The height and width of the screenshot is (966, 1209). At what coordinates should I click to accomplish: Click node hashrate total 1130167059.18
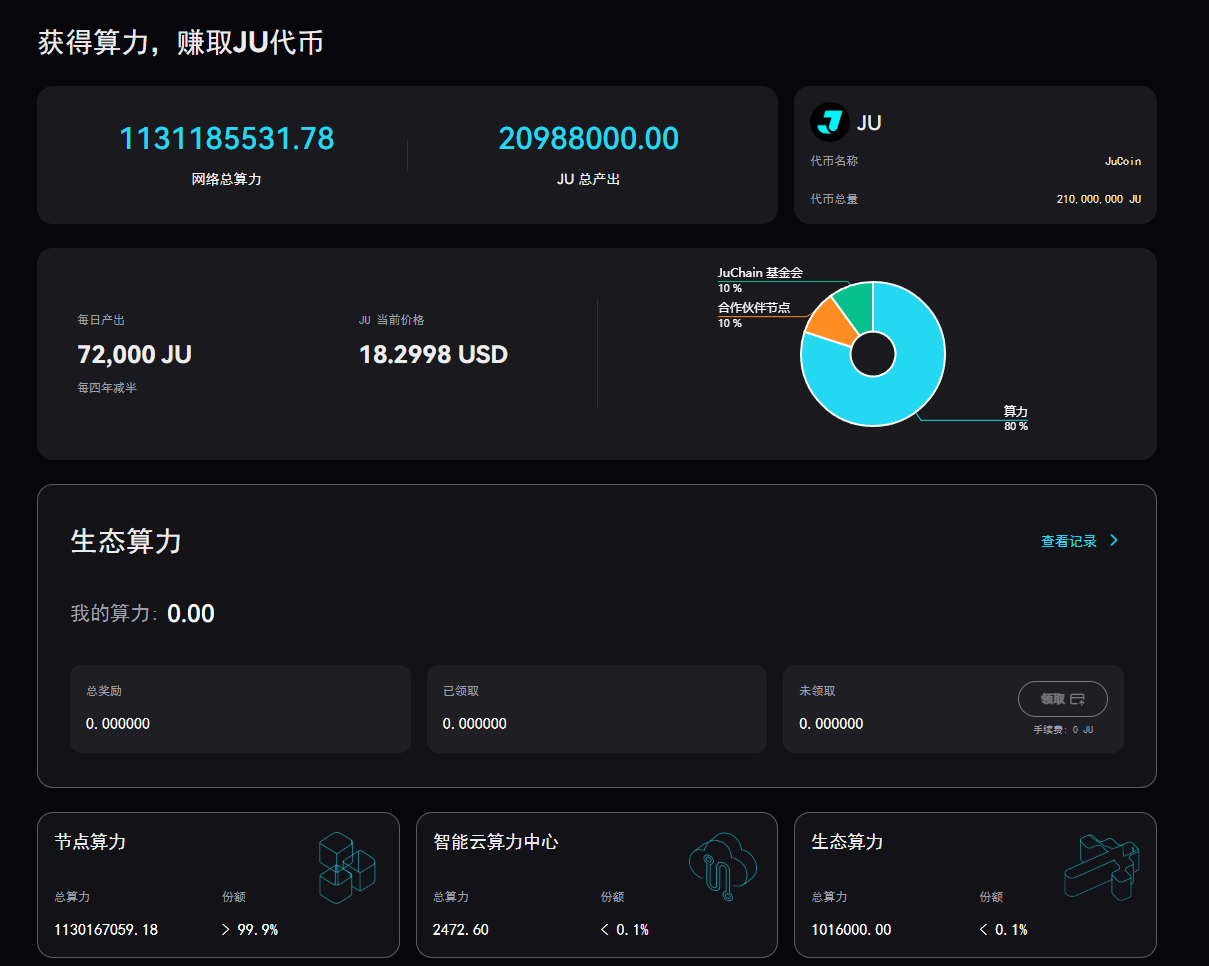(106, 930)
